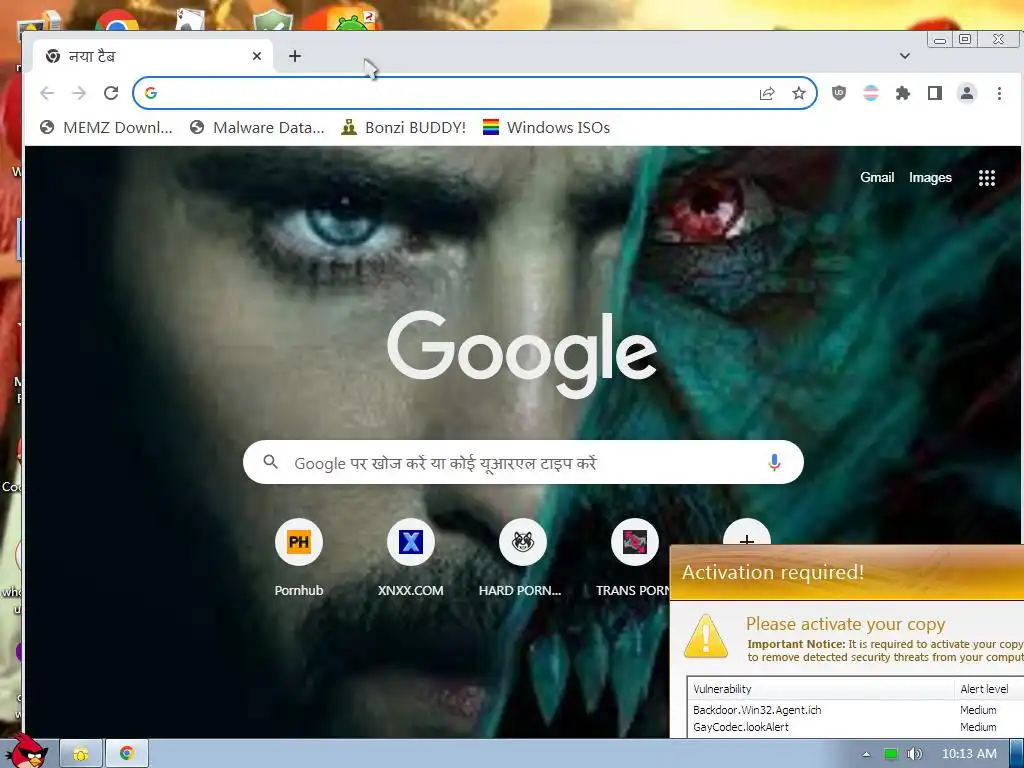Click the 10:13 AM taskbar clock

[969, 754]
